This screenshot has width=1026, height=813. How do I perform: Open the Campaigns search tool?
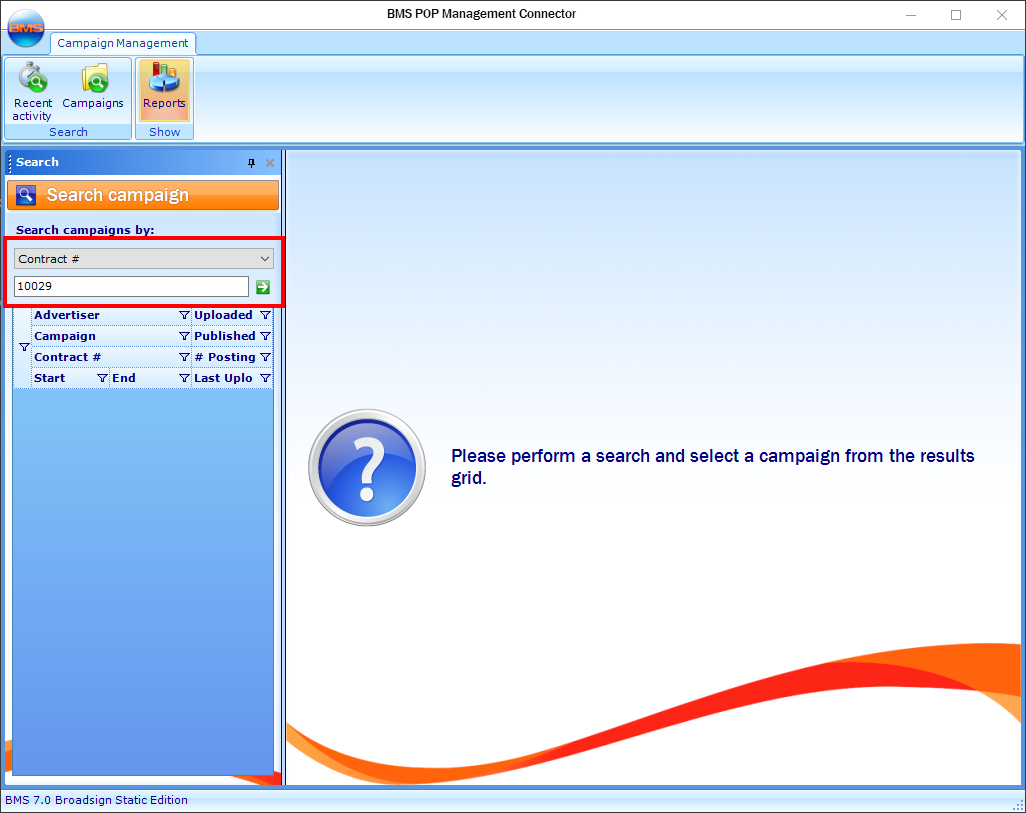[93, 85]
